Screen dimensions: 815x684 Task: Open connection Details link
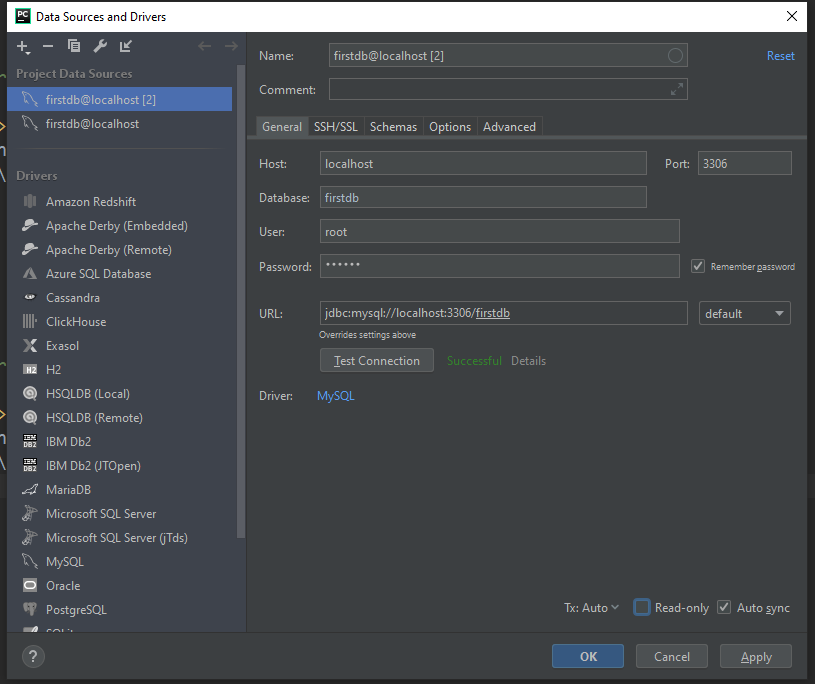tap(528, 360)
